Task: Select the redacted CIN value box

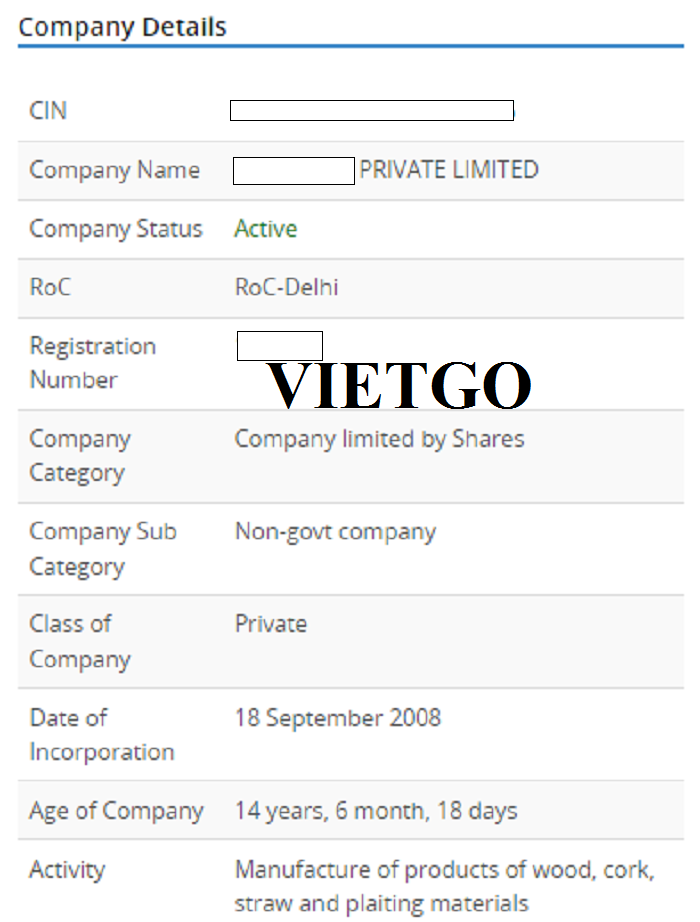Action: [x=372, y=111]
